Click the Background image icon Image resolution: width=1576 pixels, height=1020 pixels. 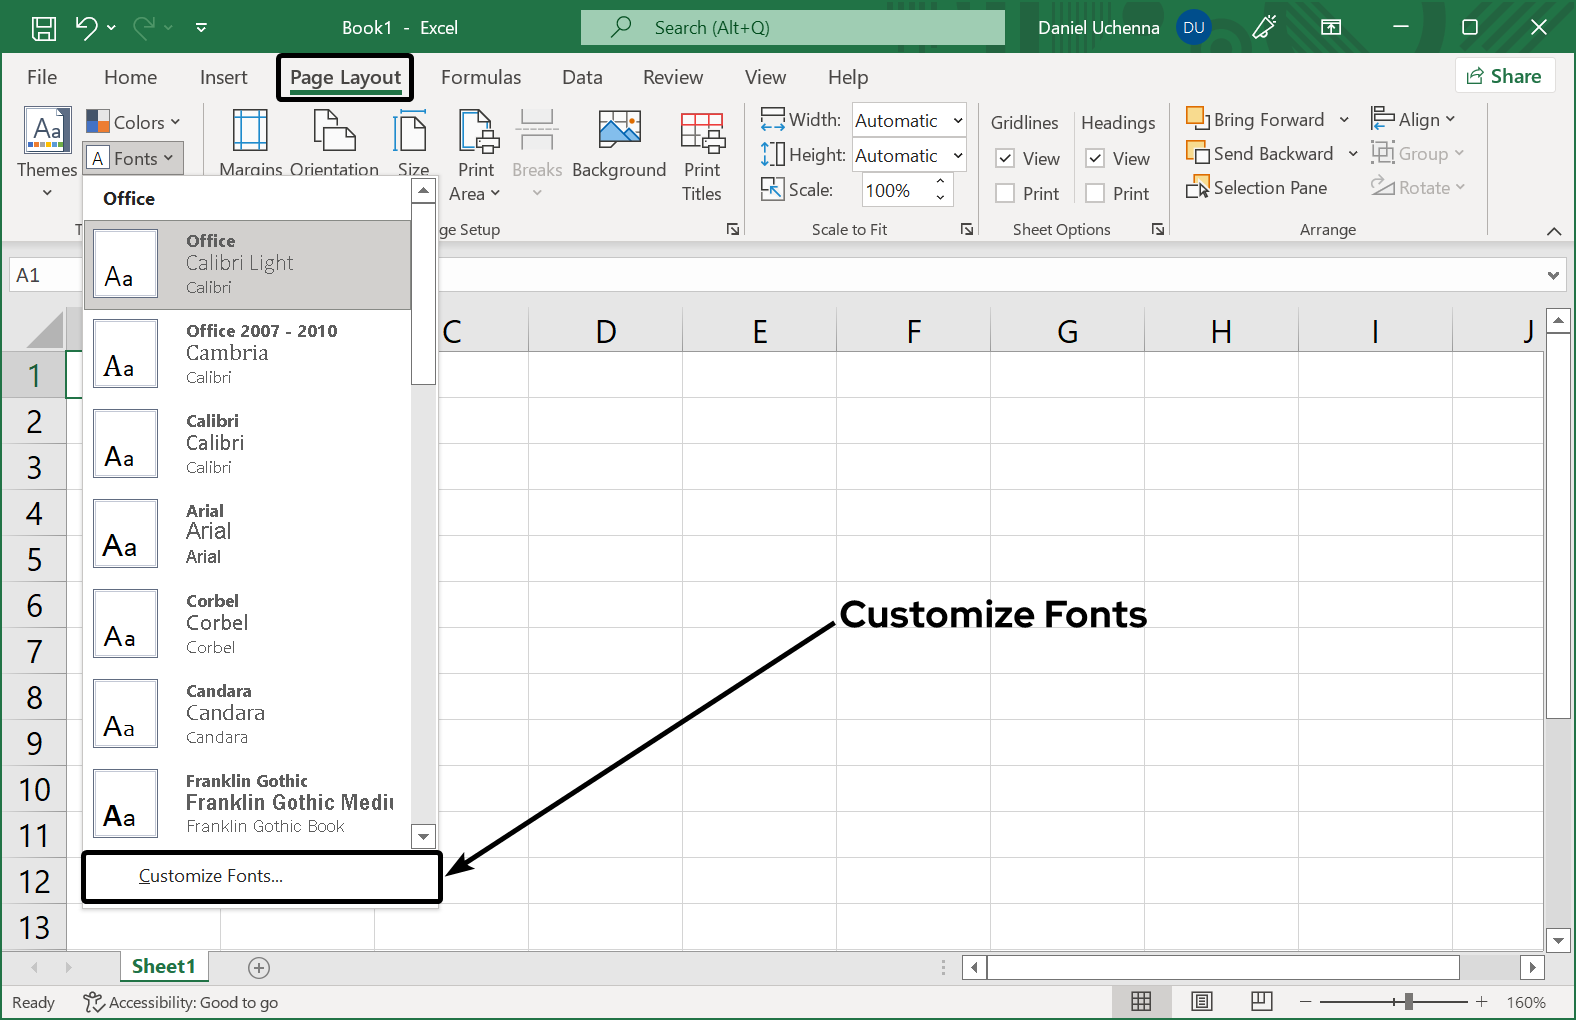pyautogui.click(x=619, y=131)
